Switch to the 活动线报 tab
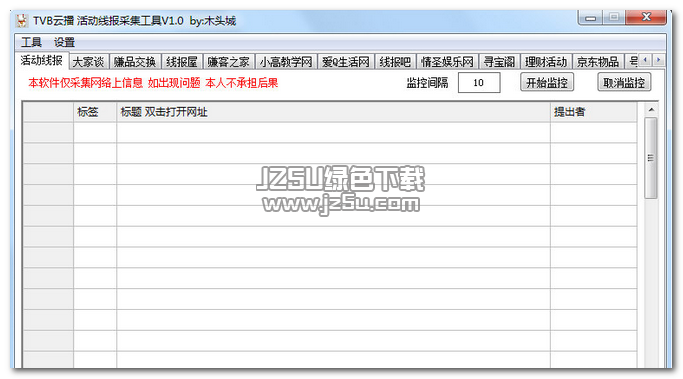The width and height of the screenshot is (683, 379). 41,61
